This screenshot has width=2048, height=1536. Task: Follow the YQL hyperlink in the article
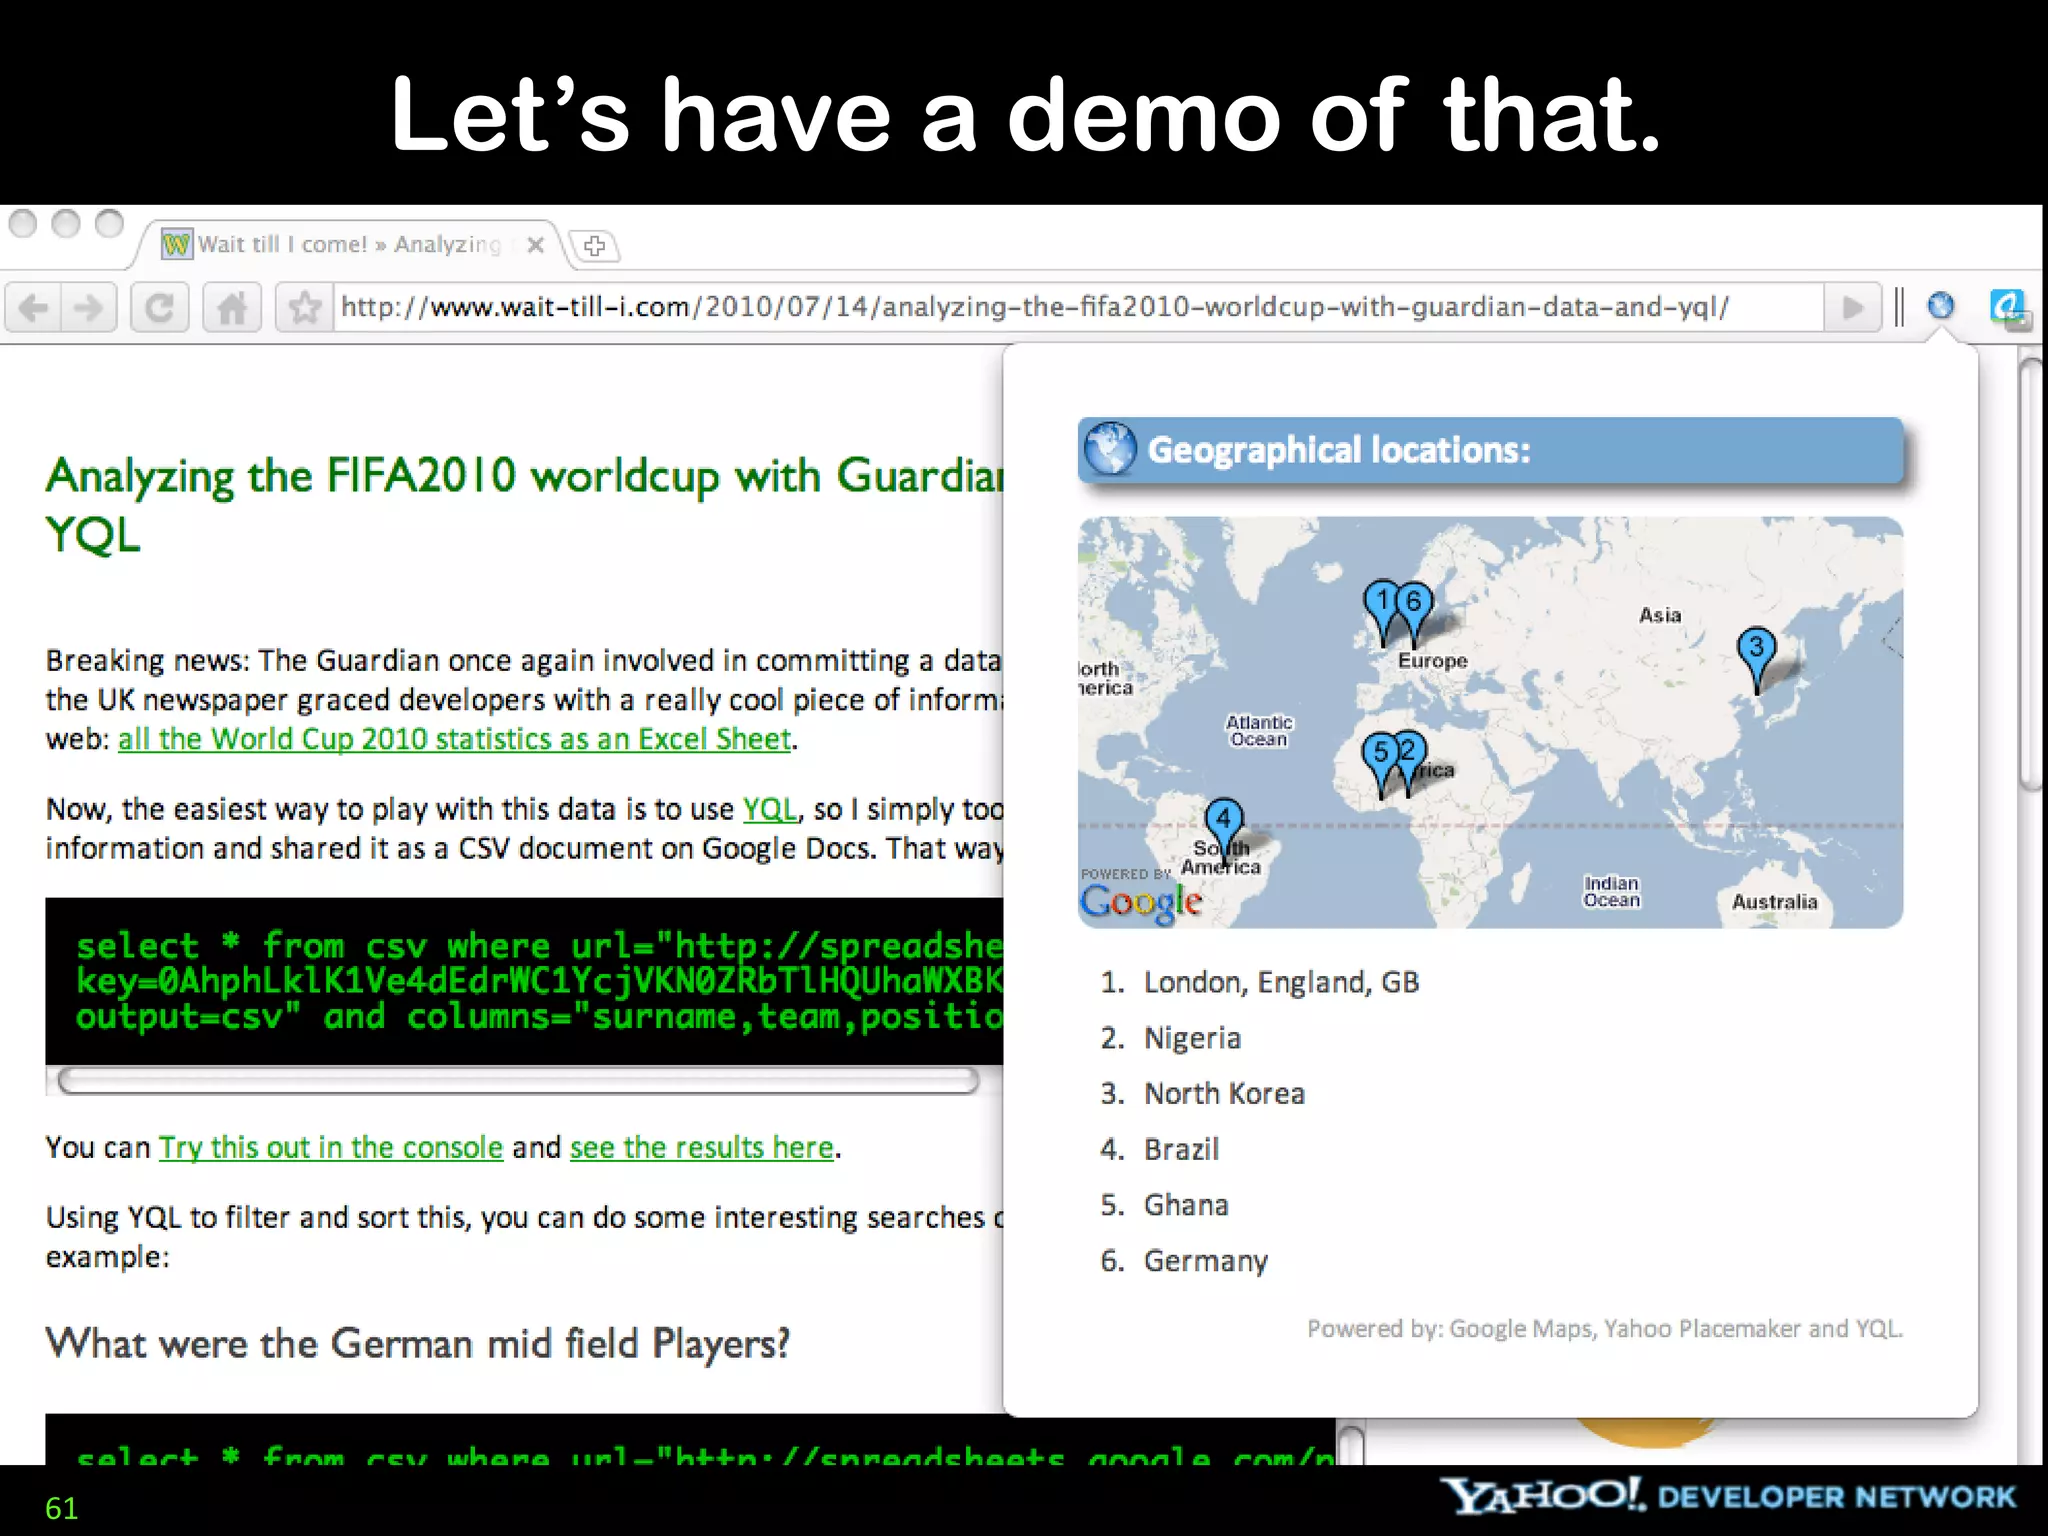[769, 809]
